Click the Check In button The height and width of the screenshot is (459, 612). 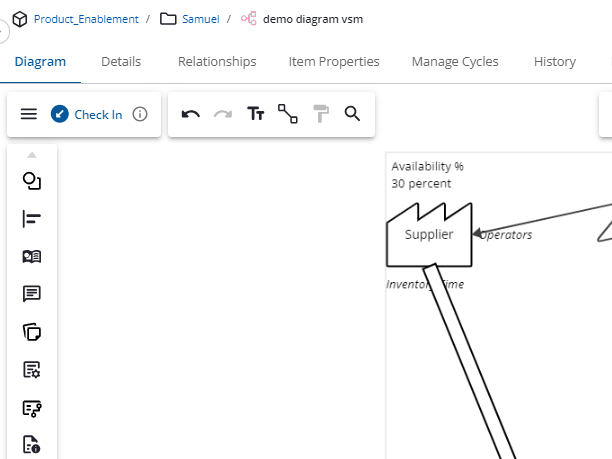[x=87, y=114]
